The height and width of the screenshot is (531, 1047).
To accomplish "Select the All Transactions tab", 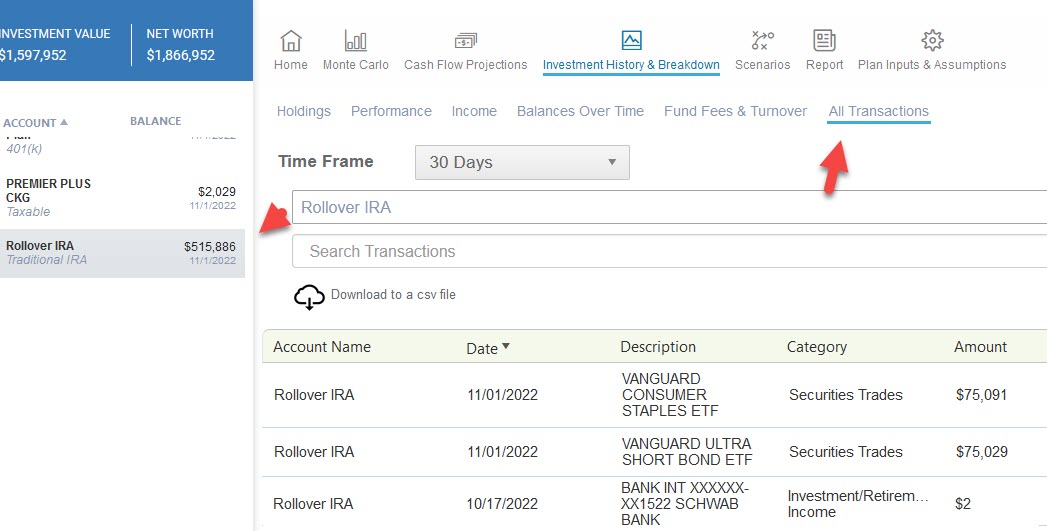I will click(879, 111).
